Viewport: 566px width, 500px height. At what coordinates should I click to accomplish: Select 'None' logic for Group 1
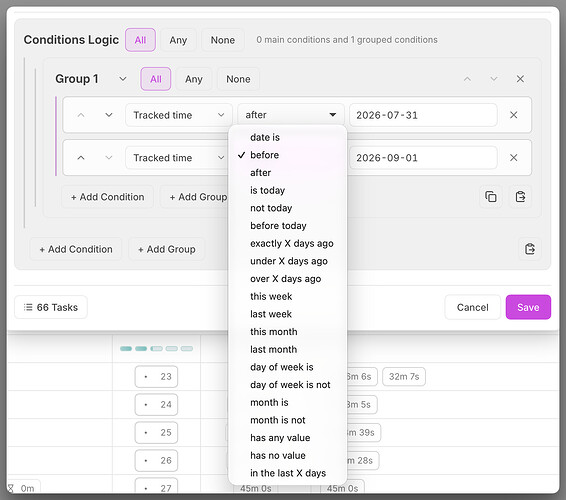238,79
